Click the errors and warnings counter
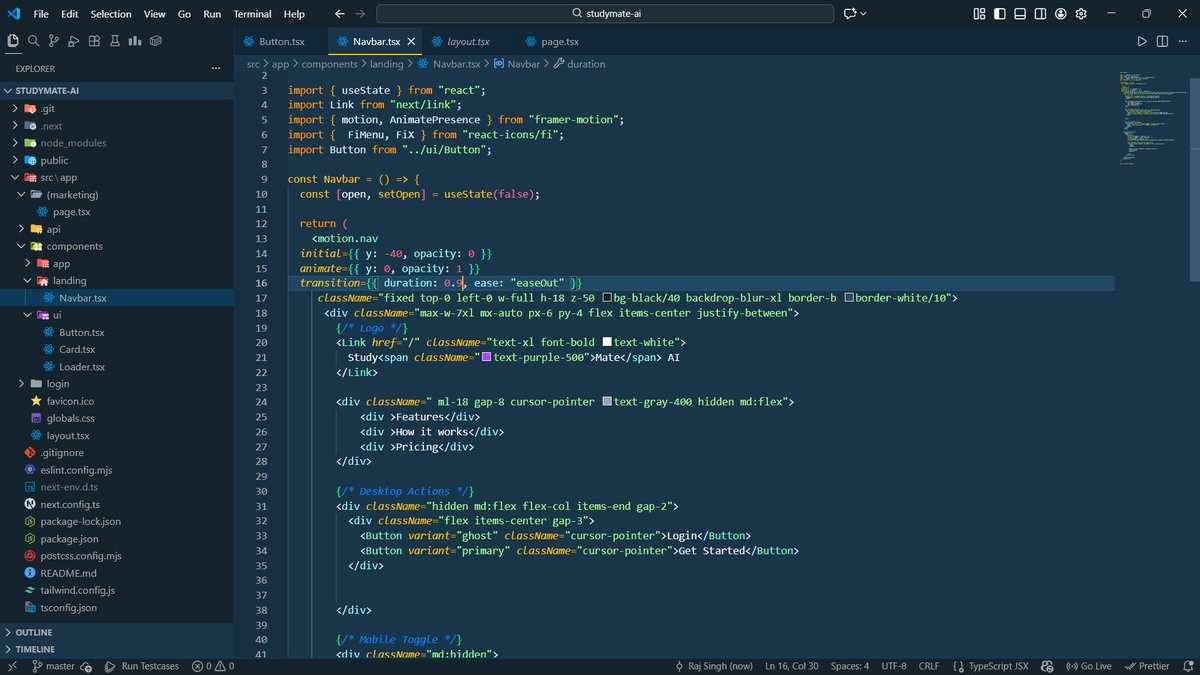 pos(213,666)
